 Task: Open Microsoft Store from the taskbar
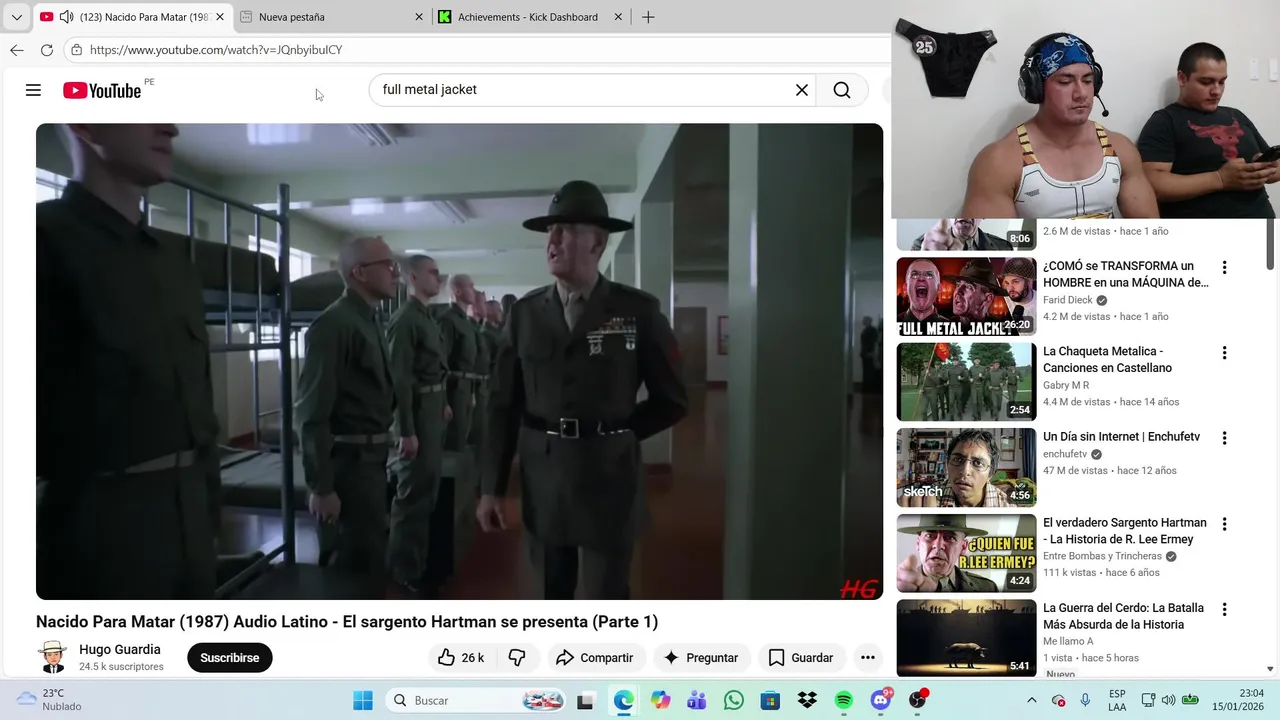[770, 700]
